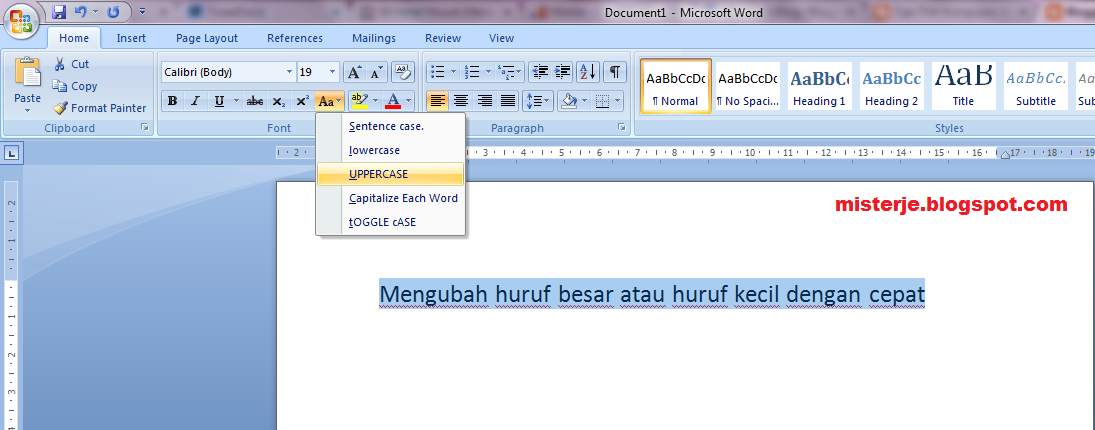
Task: Align the text to the right
Action: pos(485,101)
